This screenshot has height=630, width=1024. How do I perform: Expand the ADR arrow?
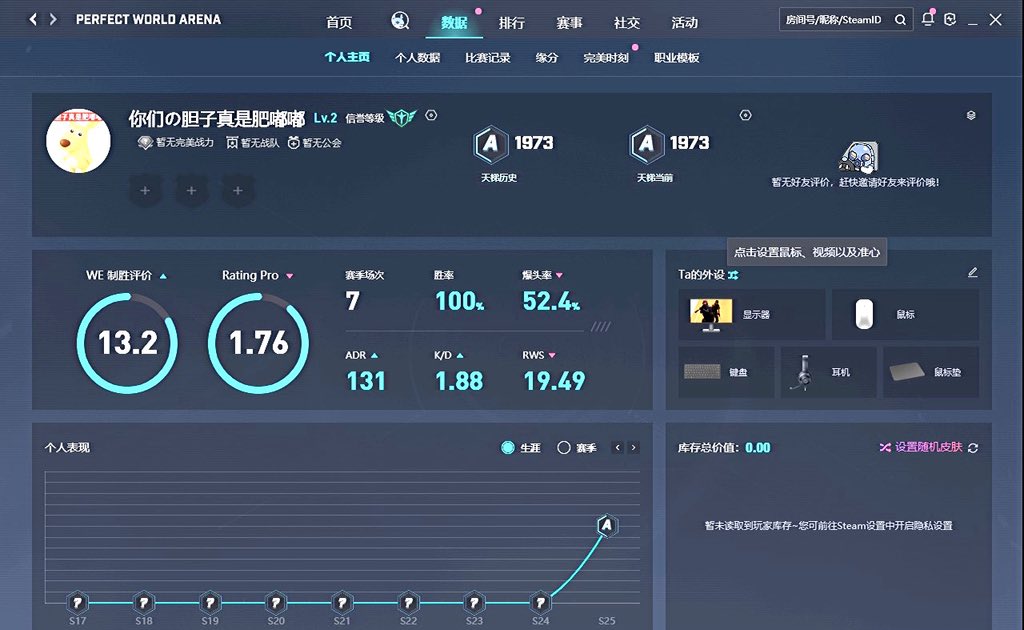[374, 355]
